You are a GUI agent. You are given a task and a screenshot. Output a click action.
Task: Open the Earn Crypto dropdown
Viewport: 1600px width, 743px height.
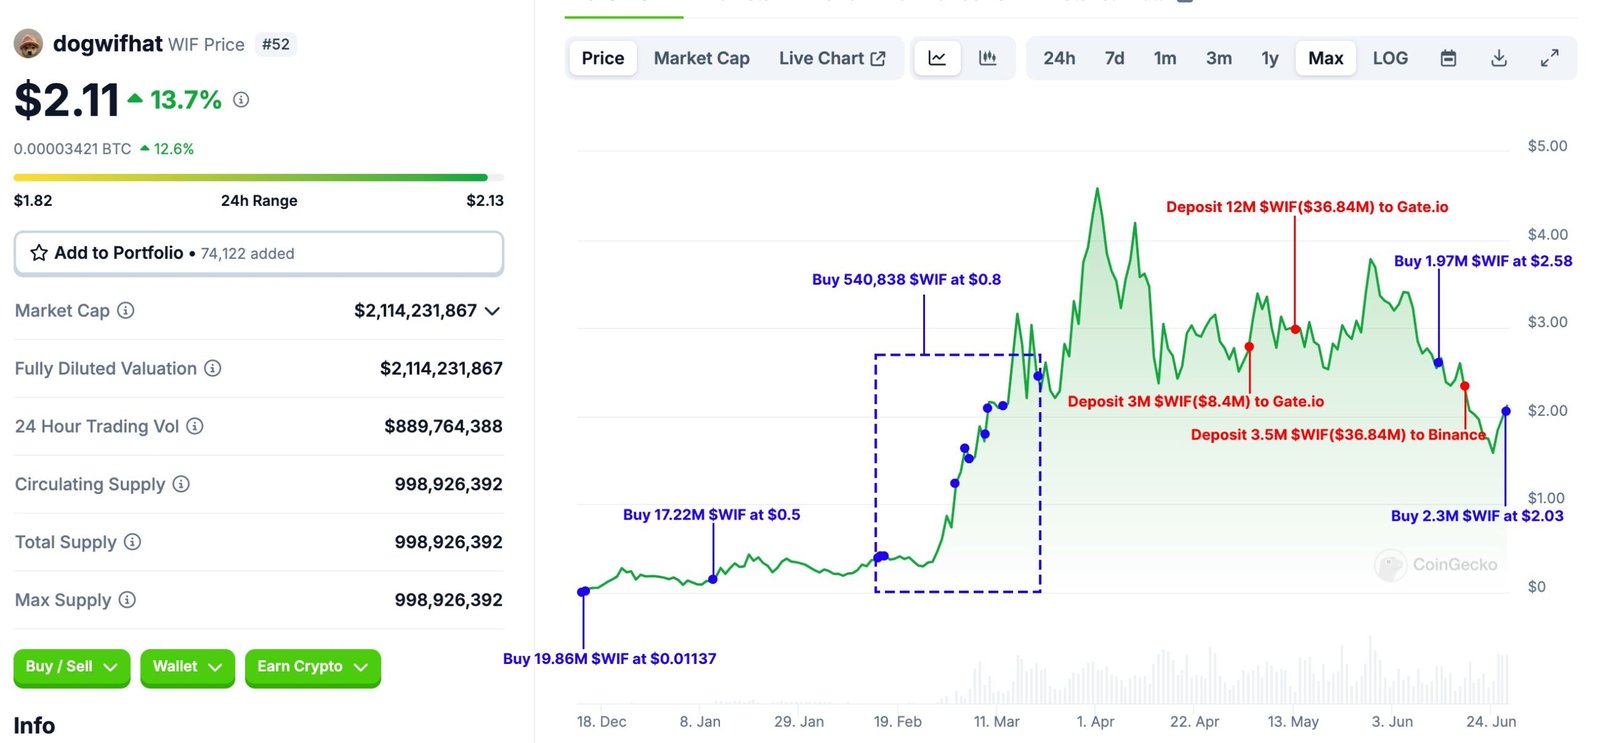point(313,667)
